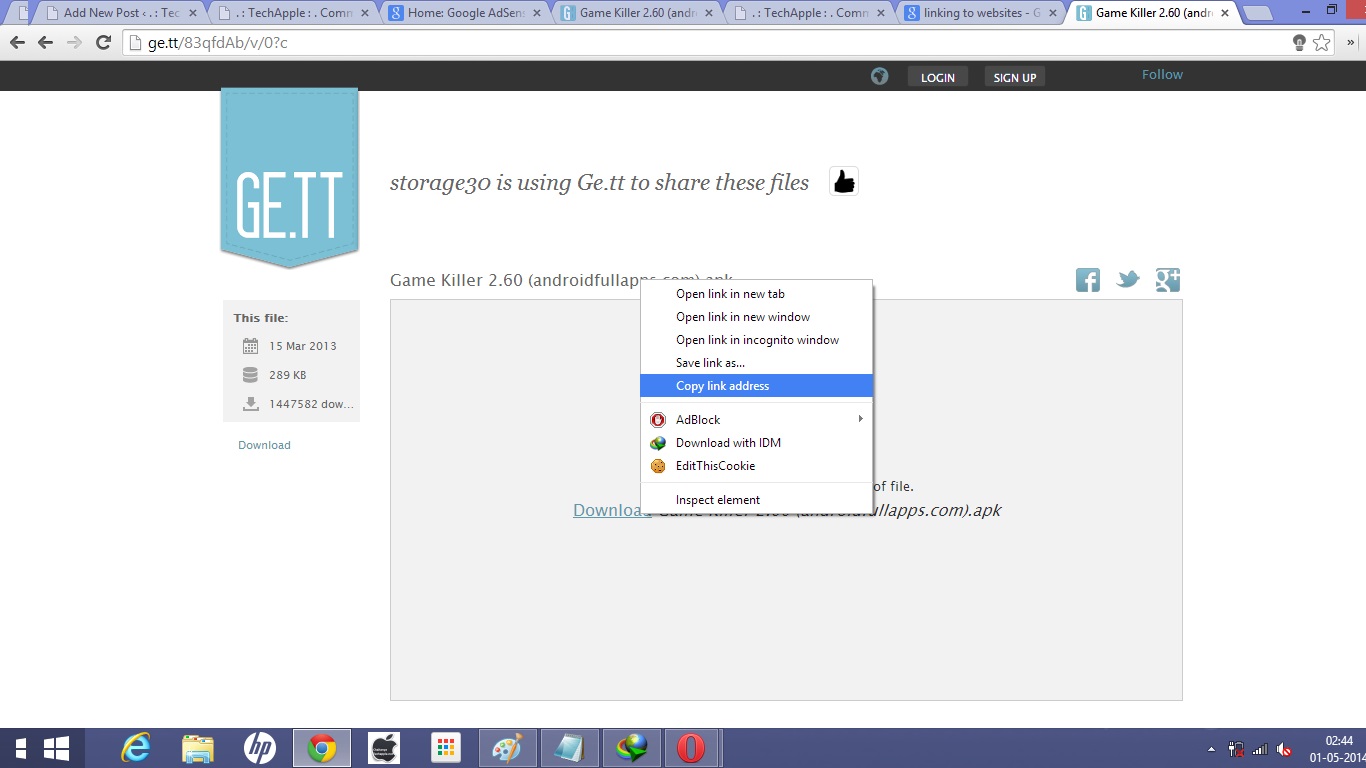Image resolution: width=1366 pixels, height=768 pixels.
Task: Click the browser forward arrow
Action: coord(74,42)
